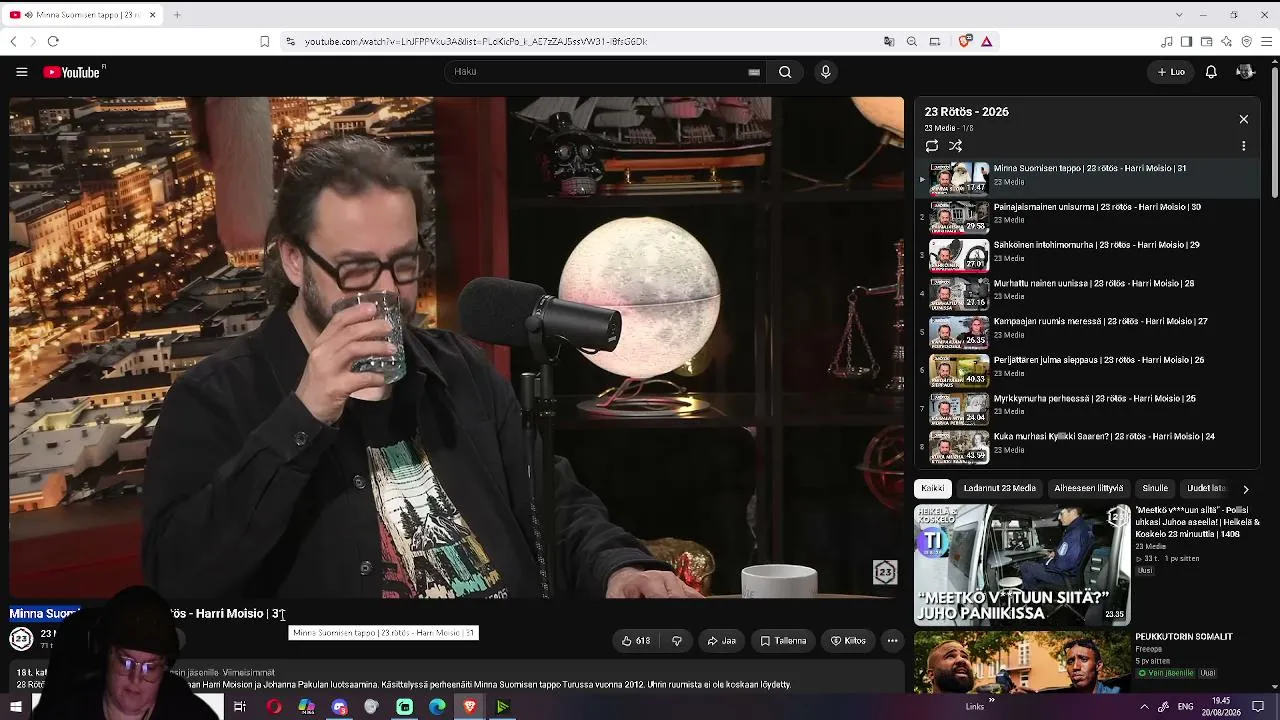1280x720 pixels.
Task: Play Kuka murhasi Kyllikki Saaren playlist item
Action: click(x=1088, y=447)
